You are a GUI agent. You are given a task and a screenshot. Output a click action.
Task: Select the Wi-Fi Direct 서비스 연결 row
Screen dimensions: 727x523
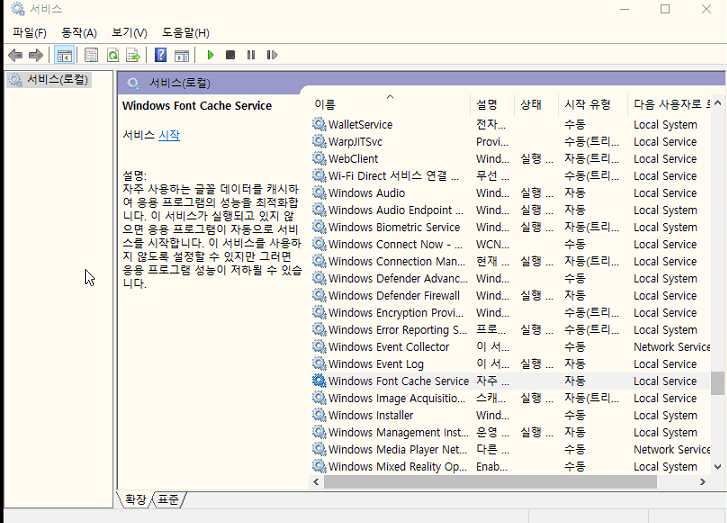(x=510, y=176)
